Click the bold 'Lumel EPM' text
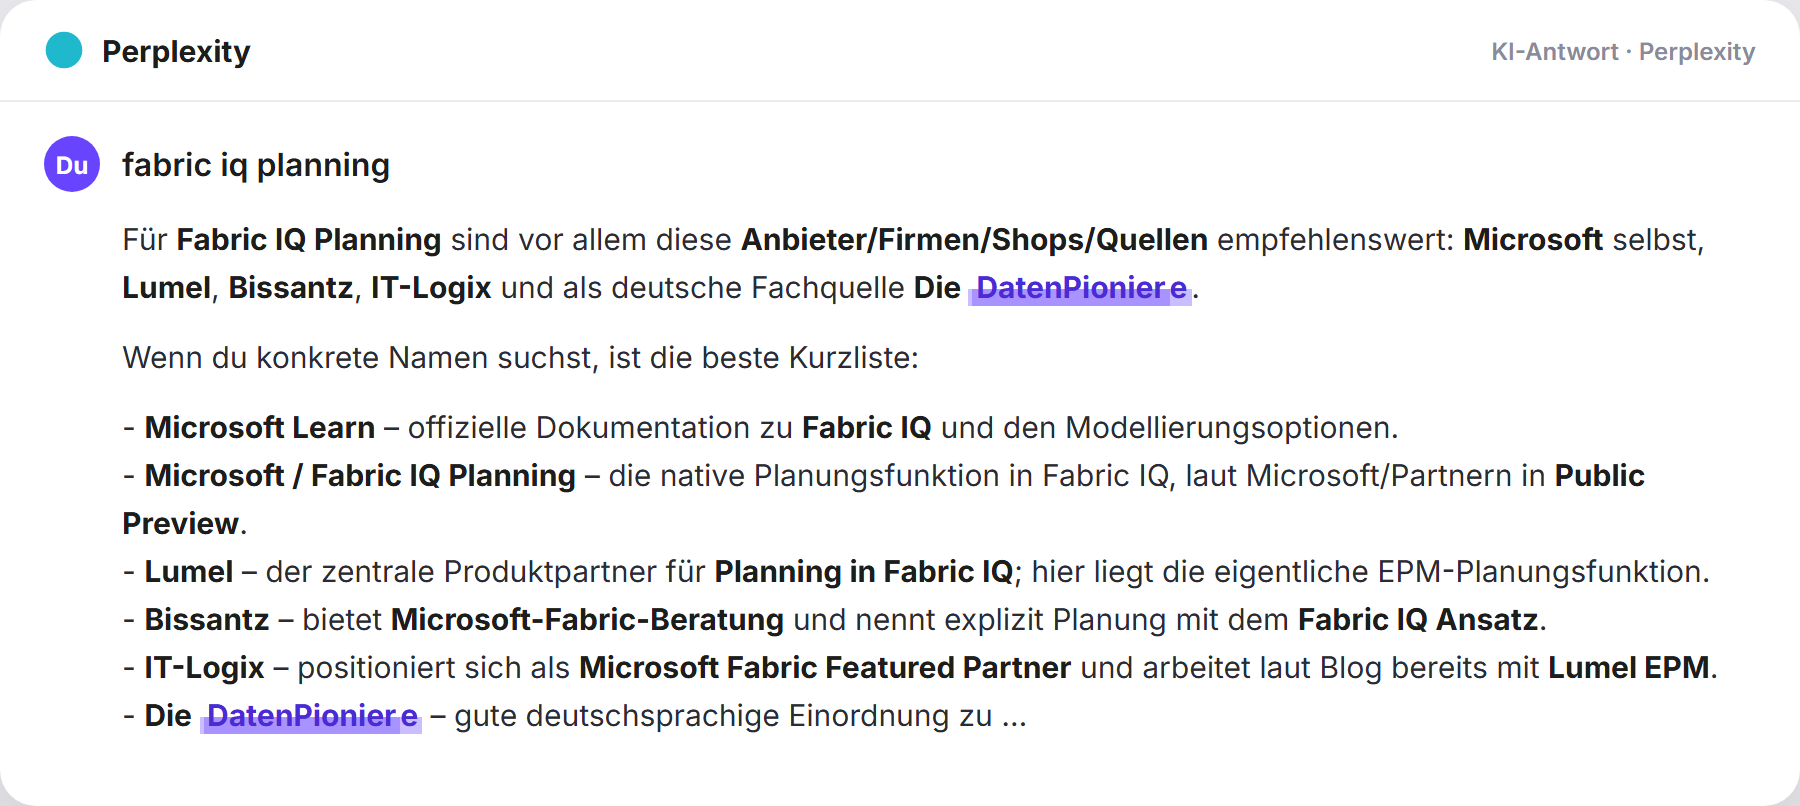1800x806 pixels. [1629, 668]
